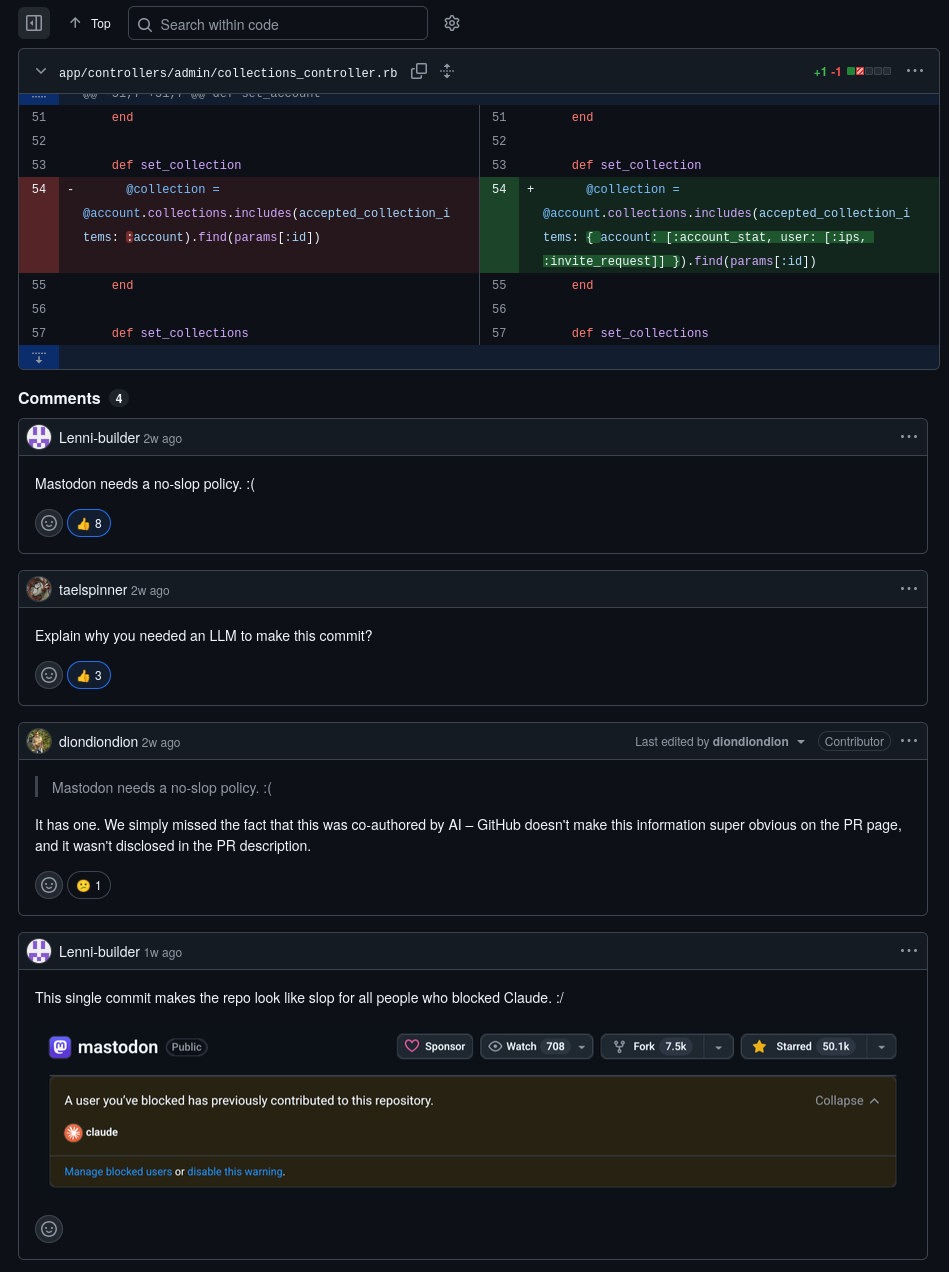Toggle the confused face reaction
The width and height of the screenshot is (949, 1272).
click(x=89, y=885)
